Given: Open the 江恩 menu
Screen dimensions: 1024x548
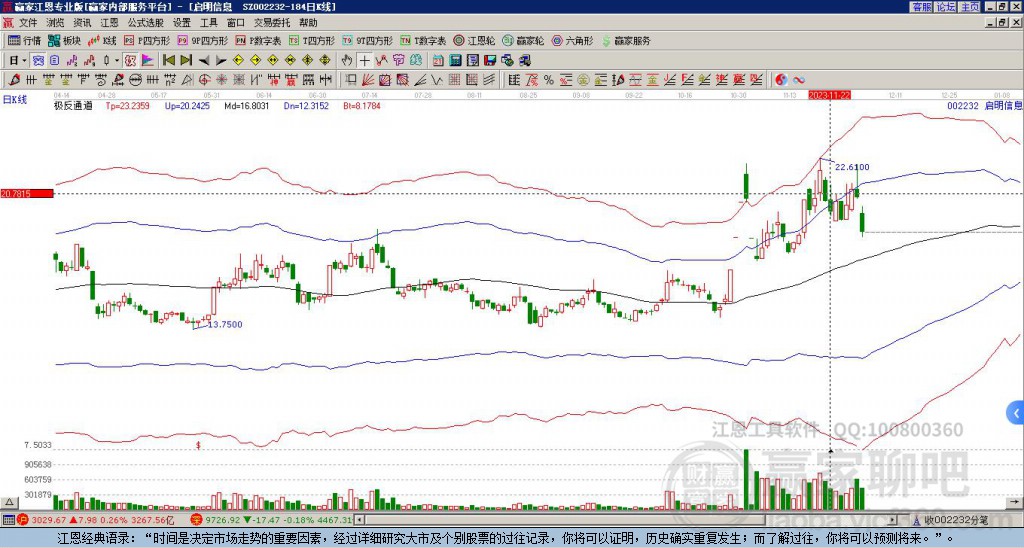Looking at the screenshot, I should click(109, 23).
